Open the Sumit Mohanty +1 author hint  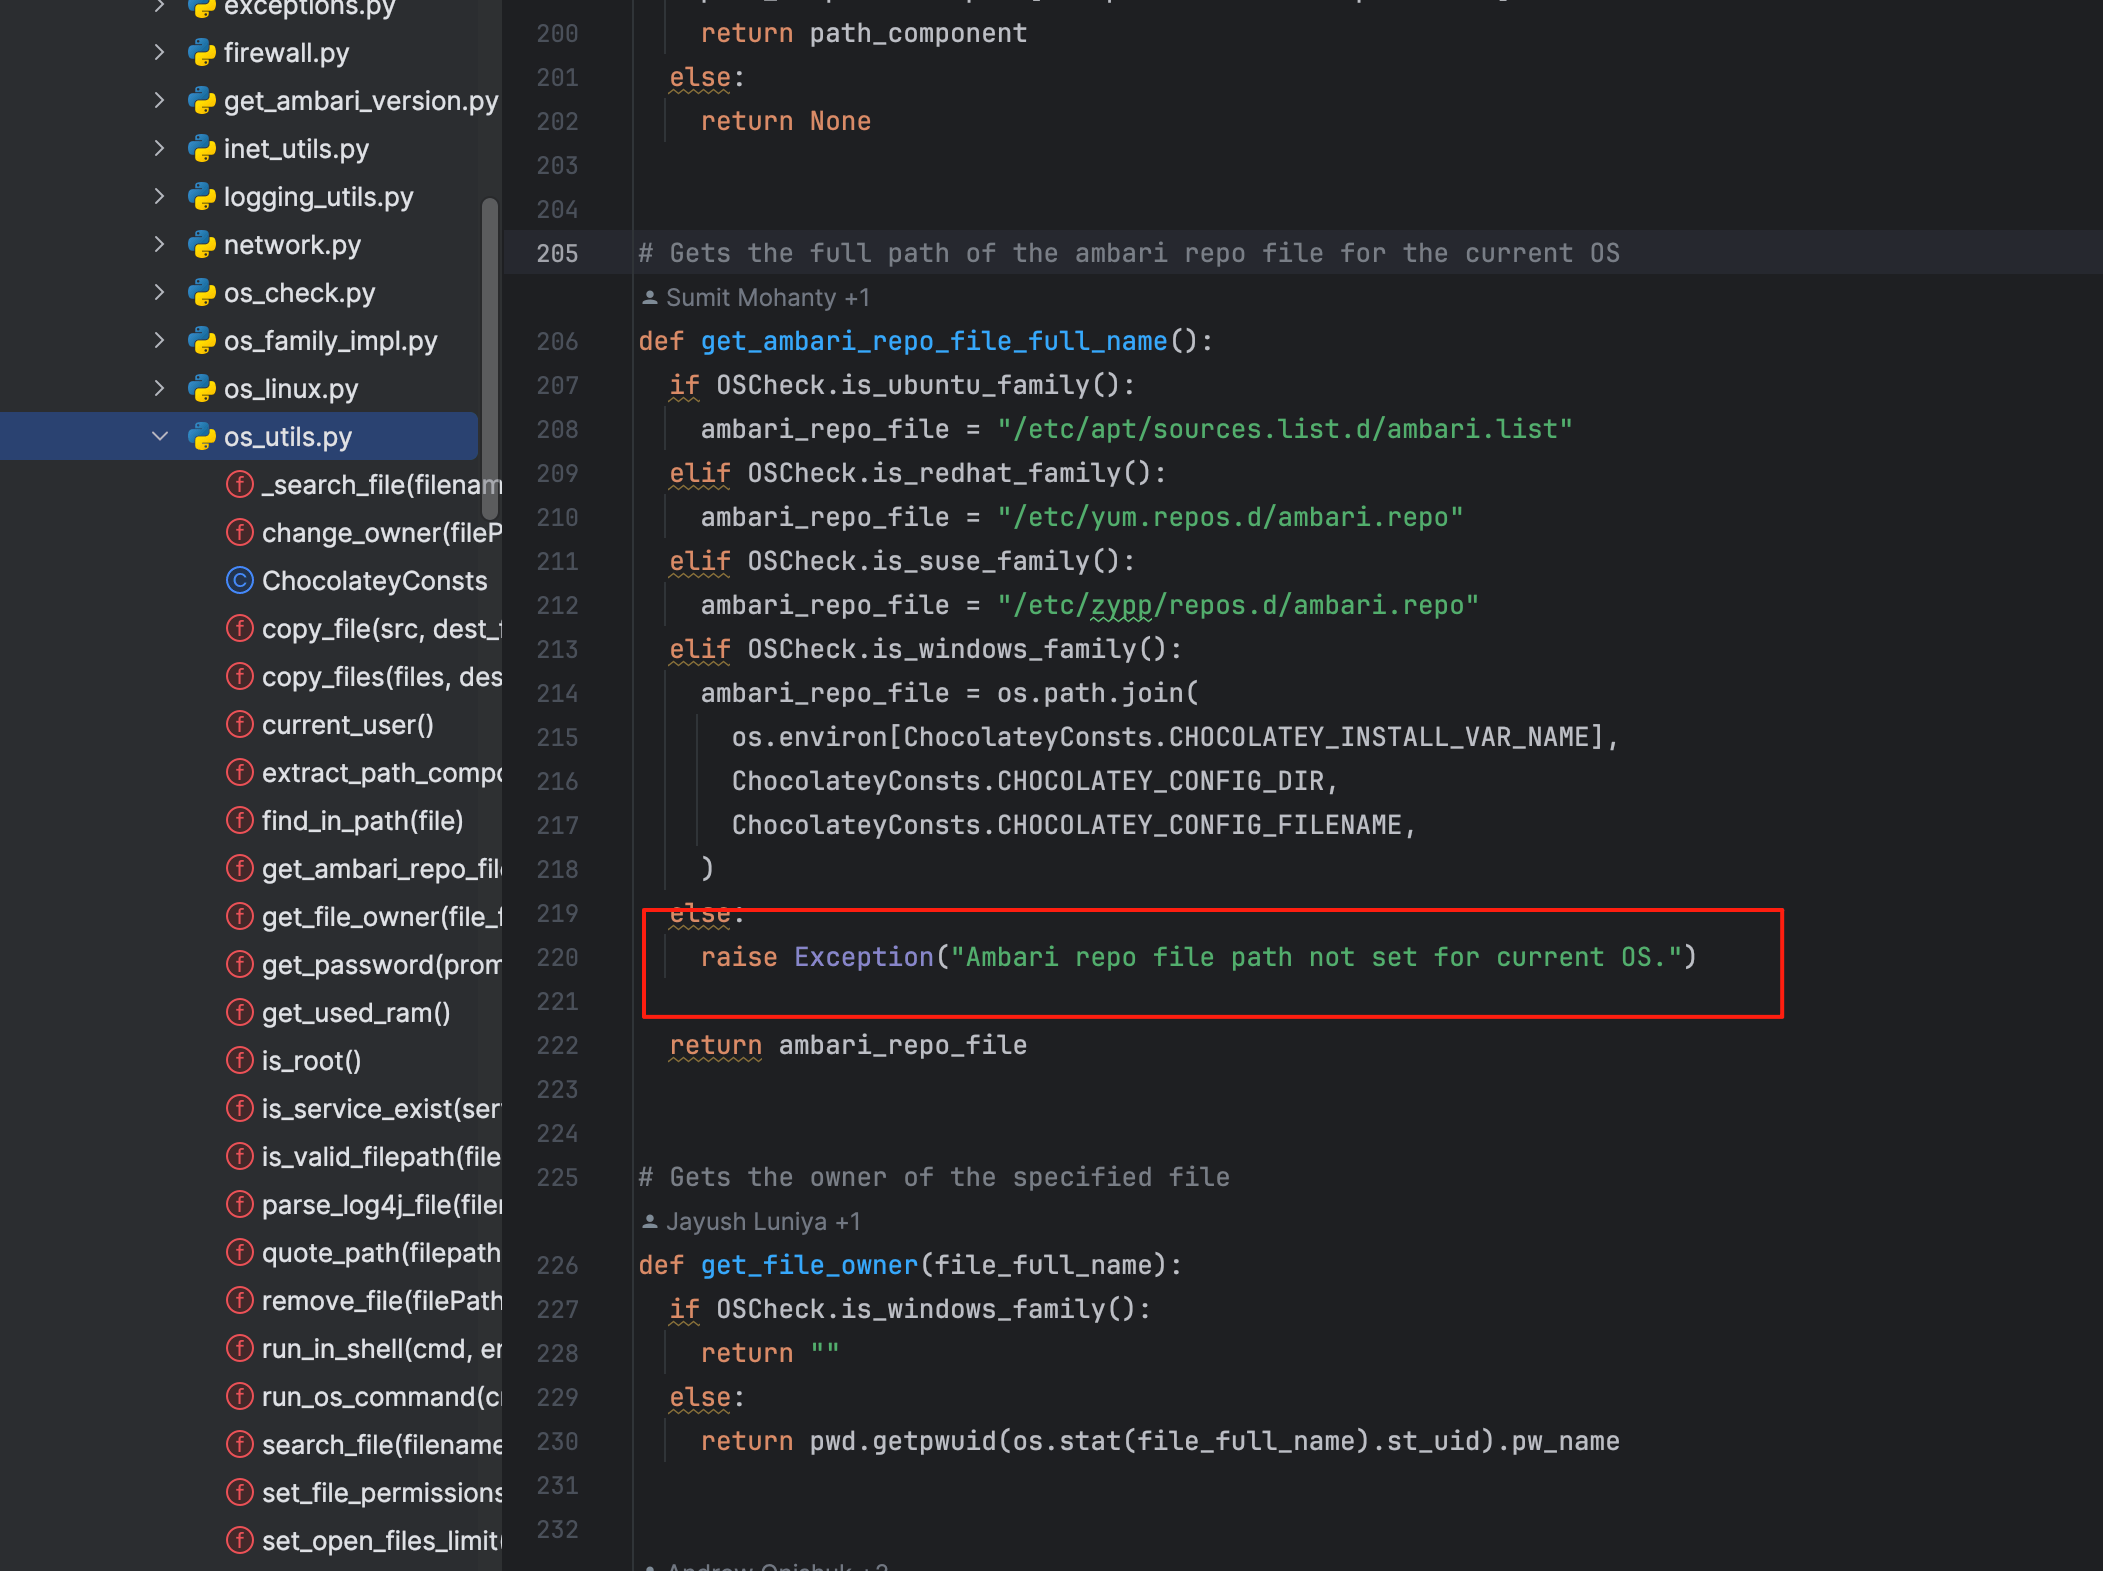tap(767, 298)
